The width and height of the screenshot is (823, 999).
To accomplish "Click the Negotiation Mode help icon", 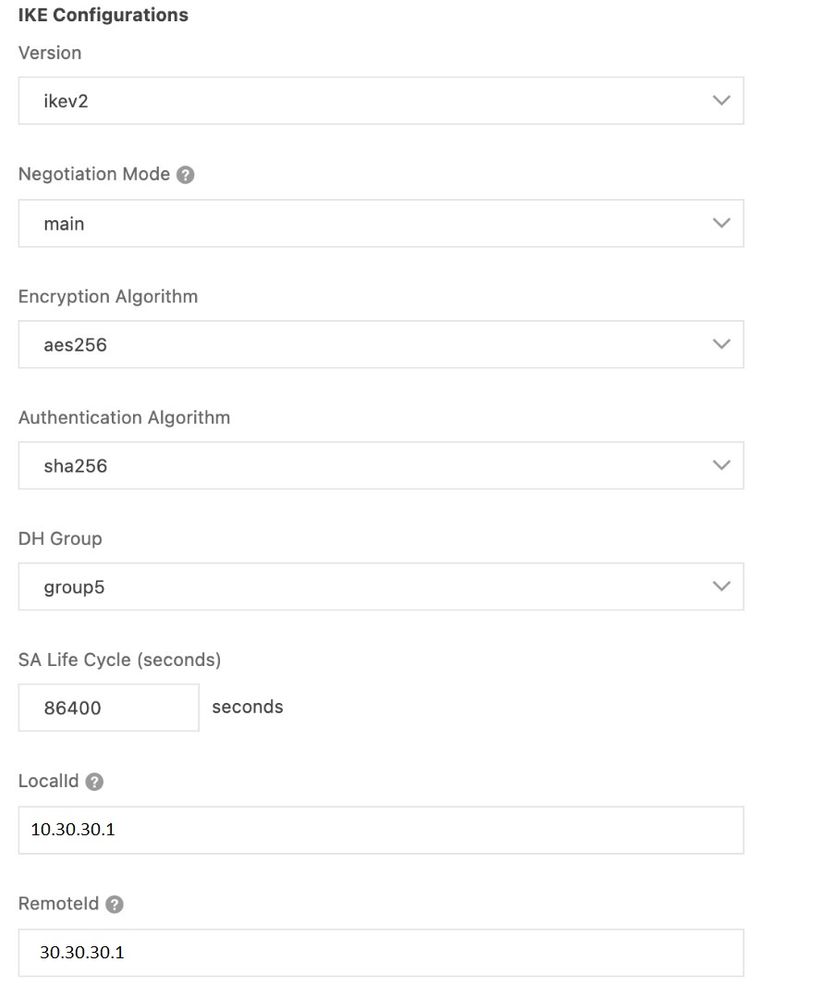I will coord(185,175).
